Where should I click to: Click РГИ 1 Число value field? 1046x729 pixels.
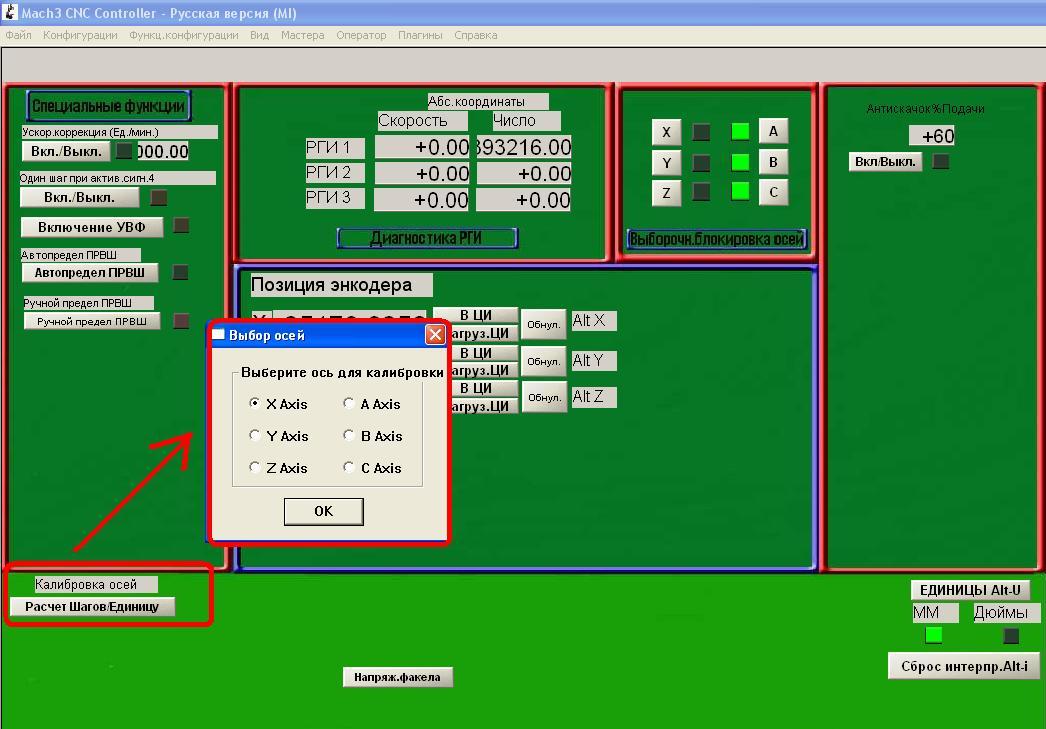pyautogui.click(x=524, y=147)
